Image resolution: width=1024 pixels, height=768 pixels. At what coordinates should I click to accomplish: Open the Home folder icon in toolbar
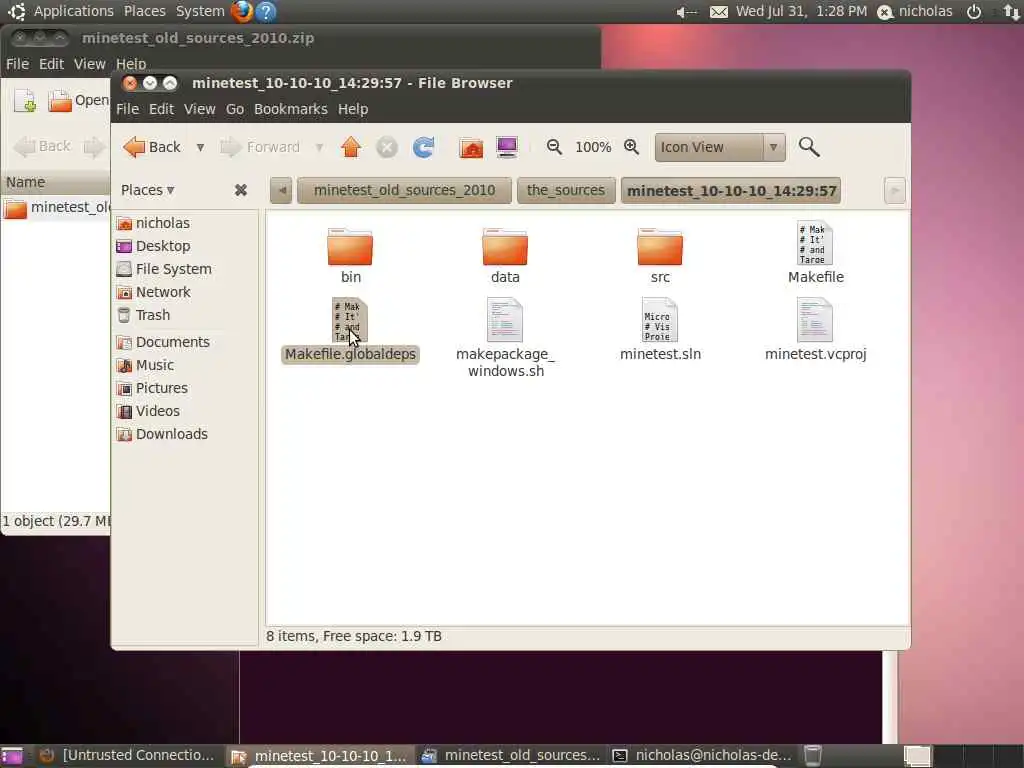click(x=471, y=147)
